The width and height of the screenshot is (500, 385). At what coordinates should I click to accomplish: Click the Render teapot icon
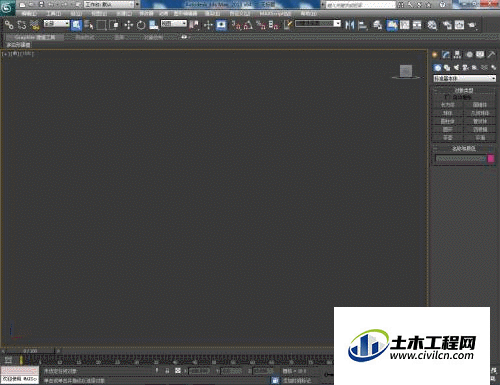coord(472,25)
